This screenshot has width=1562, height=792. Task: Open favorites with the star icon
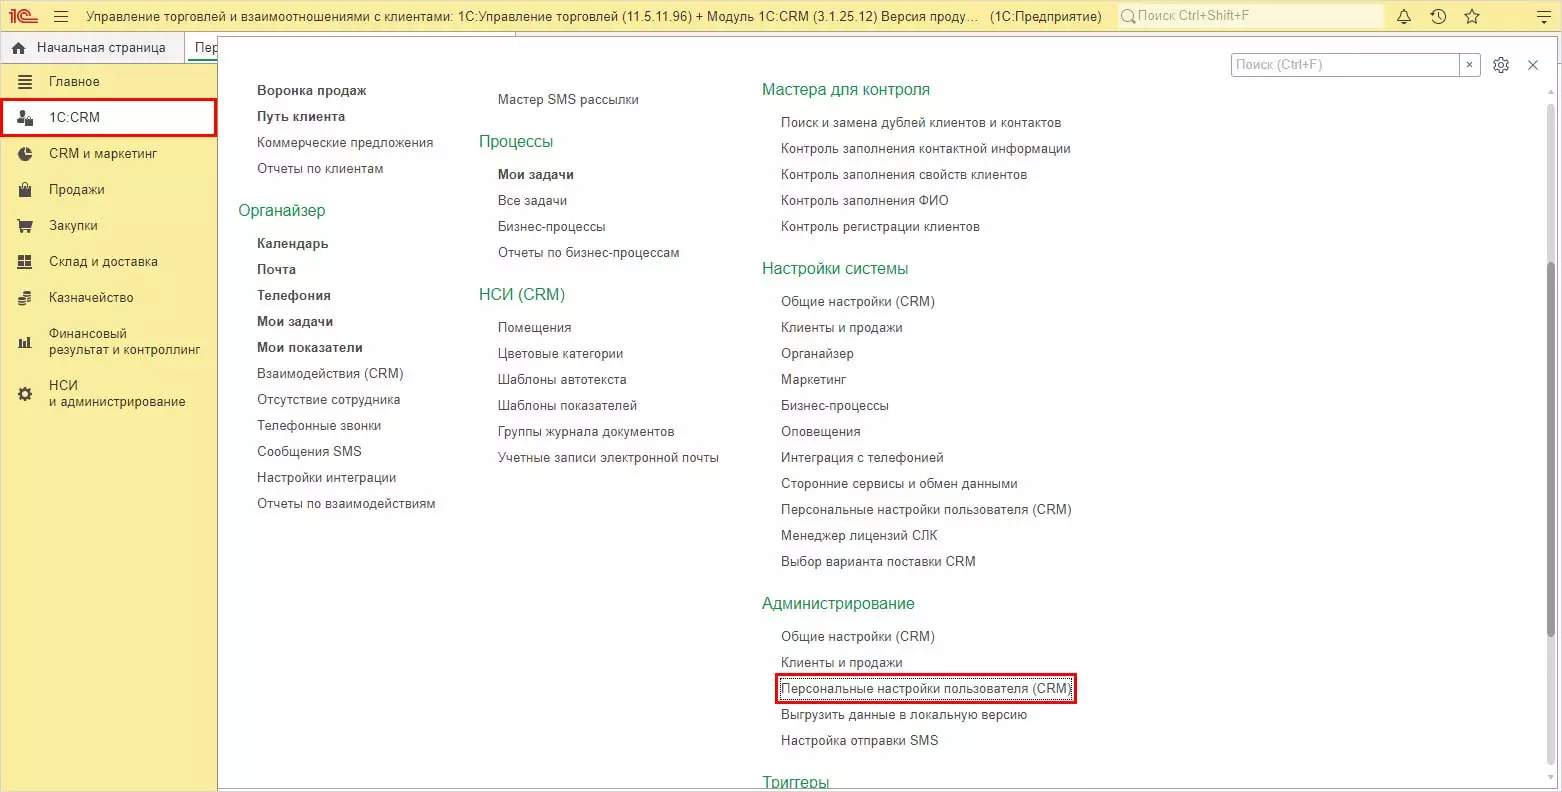pos(1472,17)
